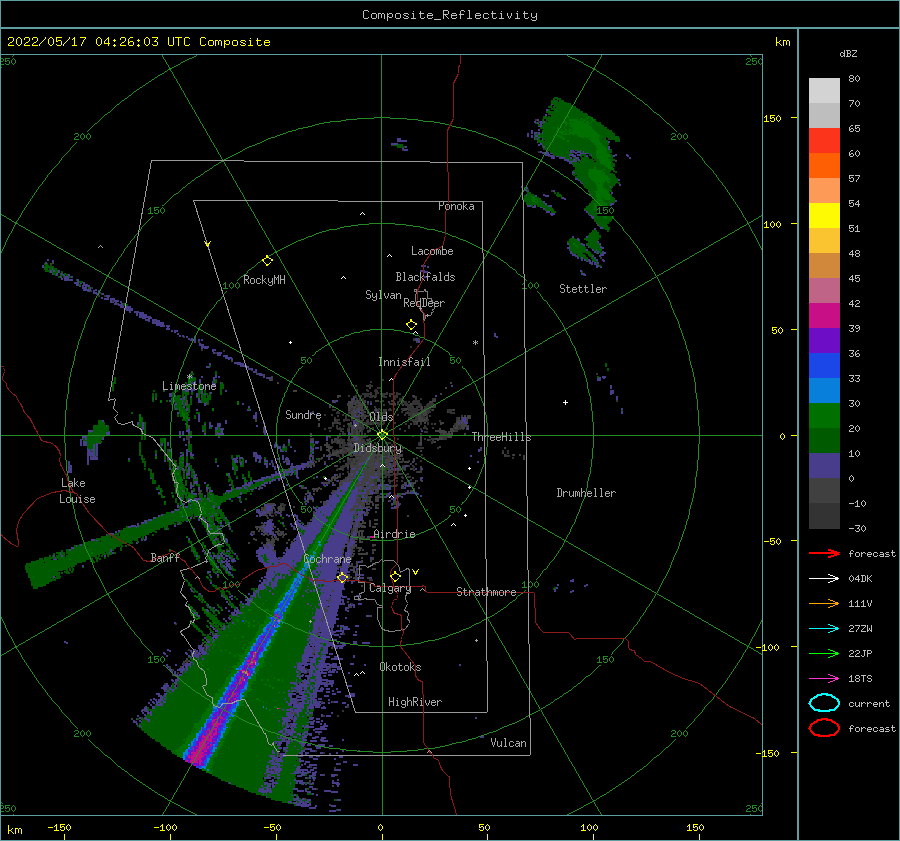Click the Vulcan label
This screenshot has width=900, height=841.
pyautogui.click(x=508, y=743)
